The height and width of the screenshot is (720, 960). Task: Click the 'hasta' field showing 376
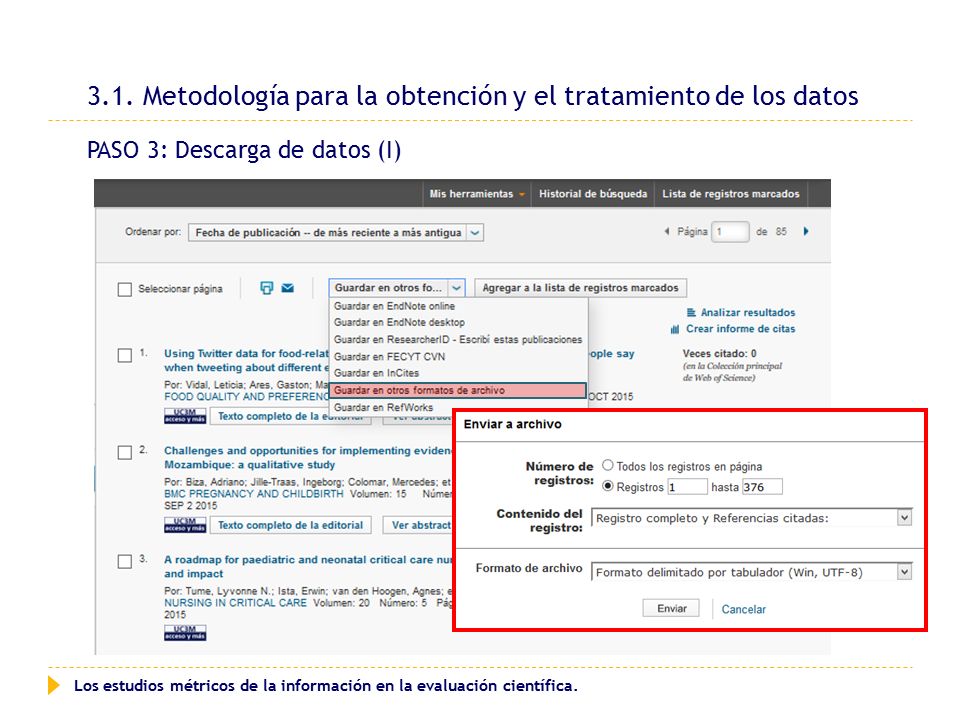tap(762, 487)
